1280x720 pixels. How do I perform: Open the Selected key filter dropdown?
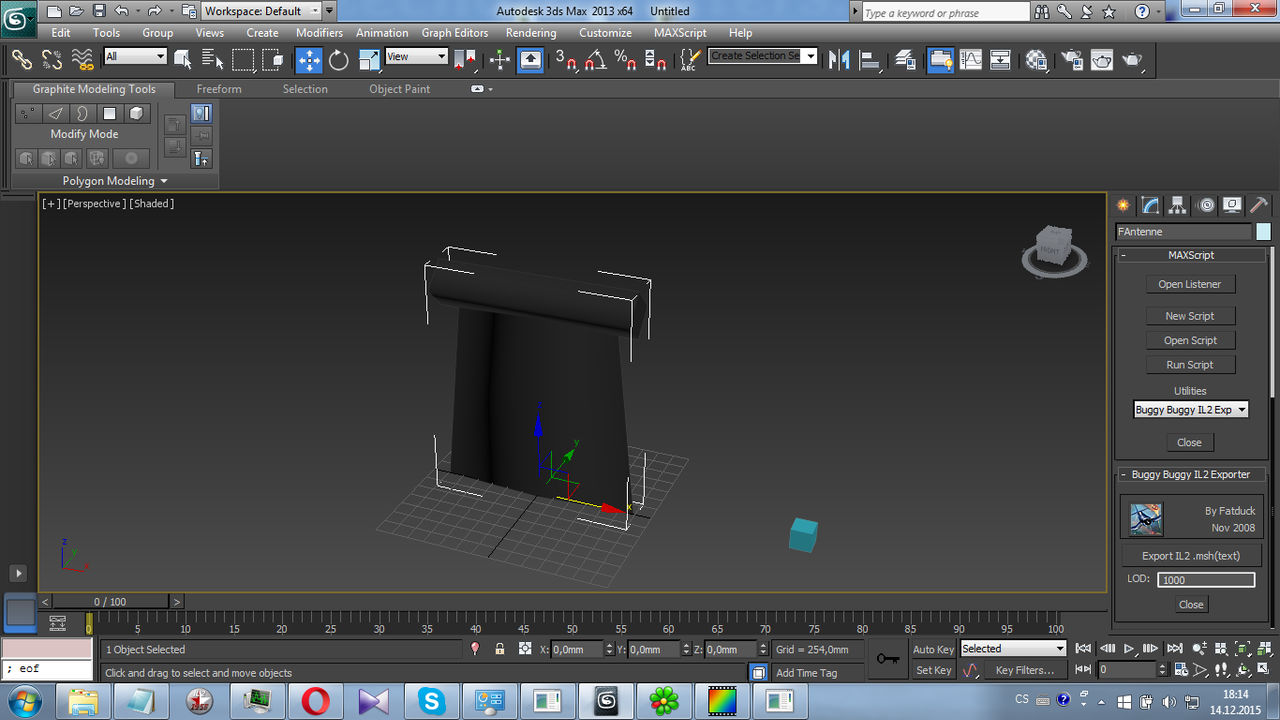[1013, 649]
